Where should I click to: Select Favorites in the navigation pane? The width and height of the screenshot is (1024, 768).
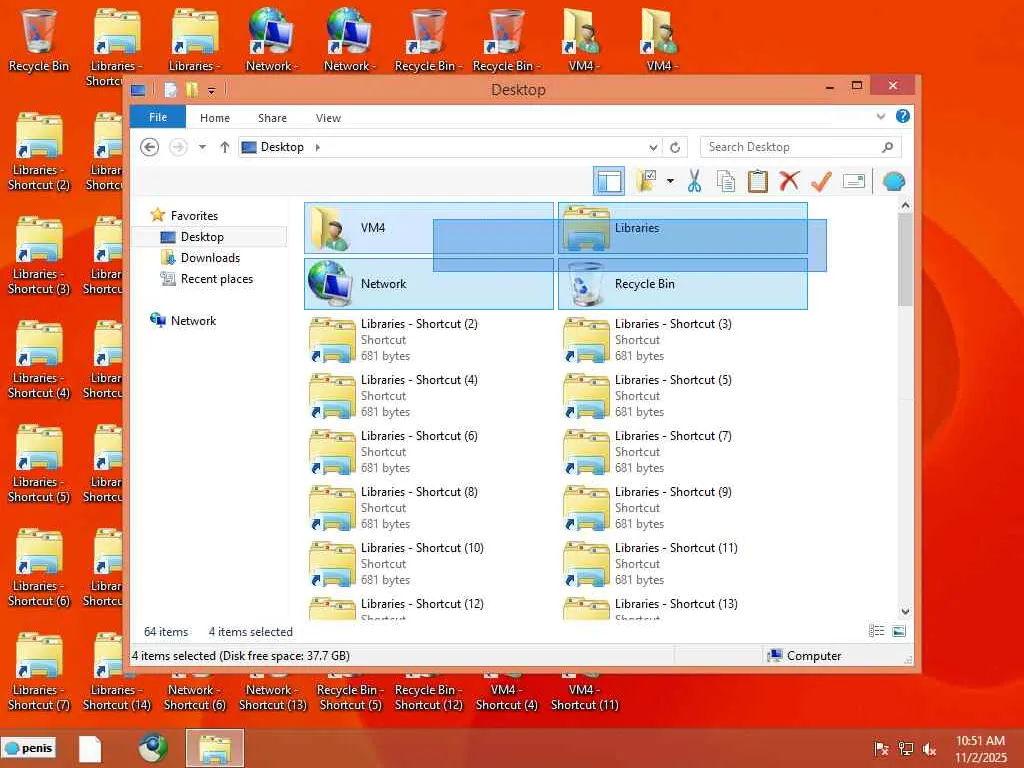pos(194,216)
